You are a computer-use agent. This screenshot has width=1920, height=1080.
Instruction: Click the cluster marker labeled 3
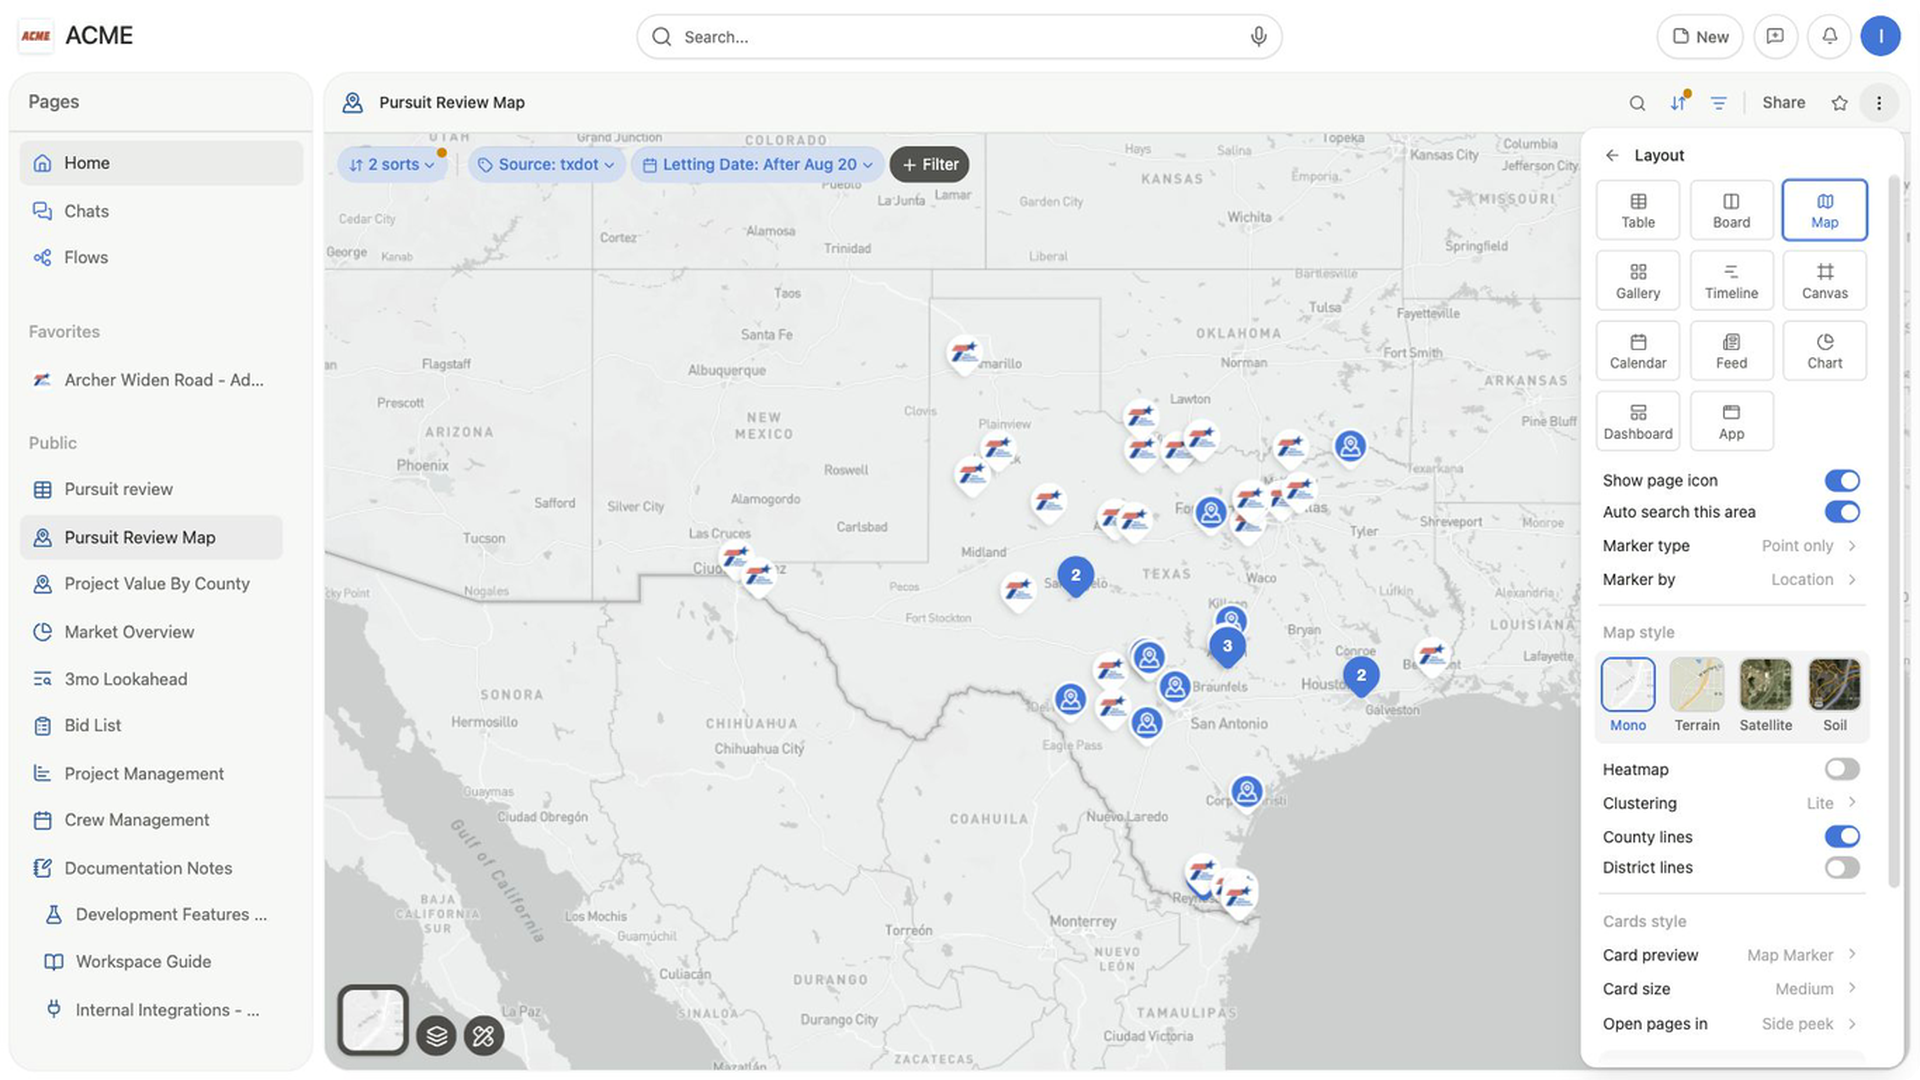1227,647
